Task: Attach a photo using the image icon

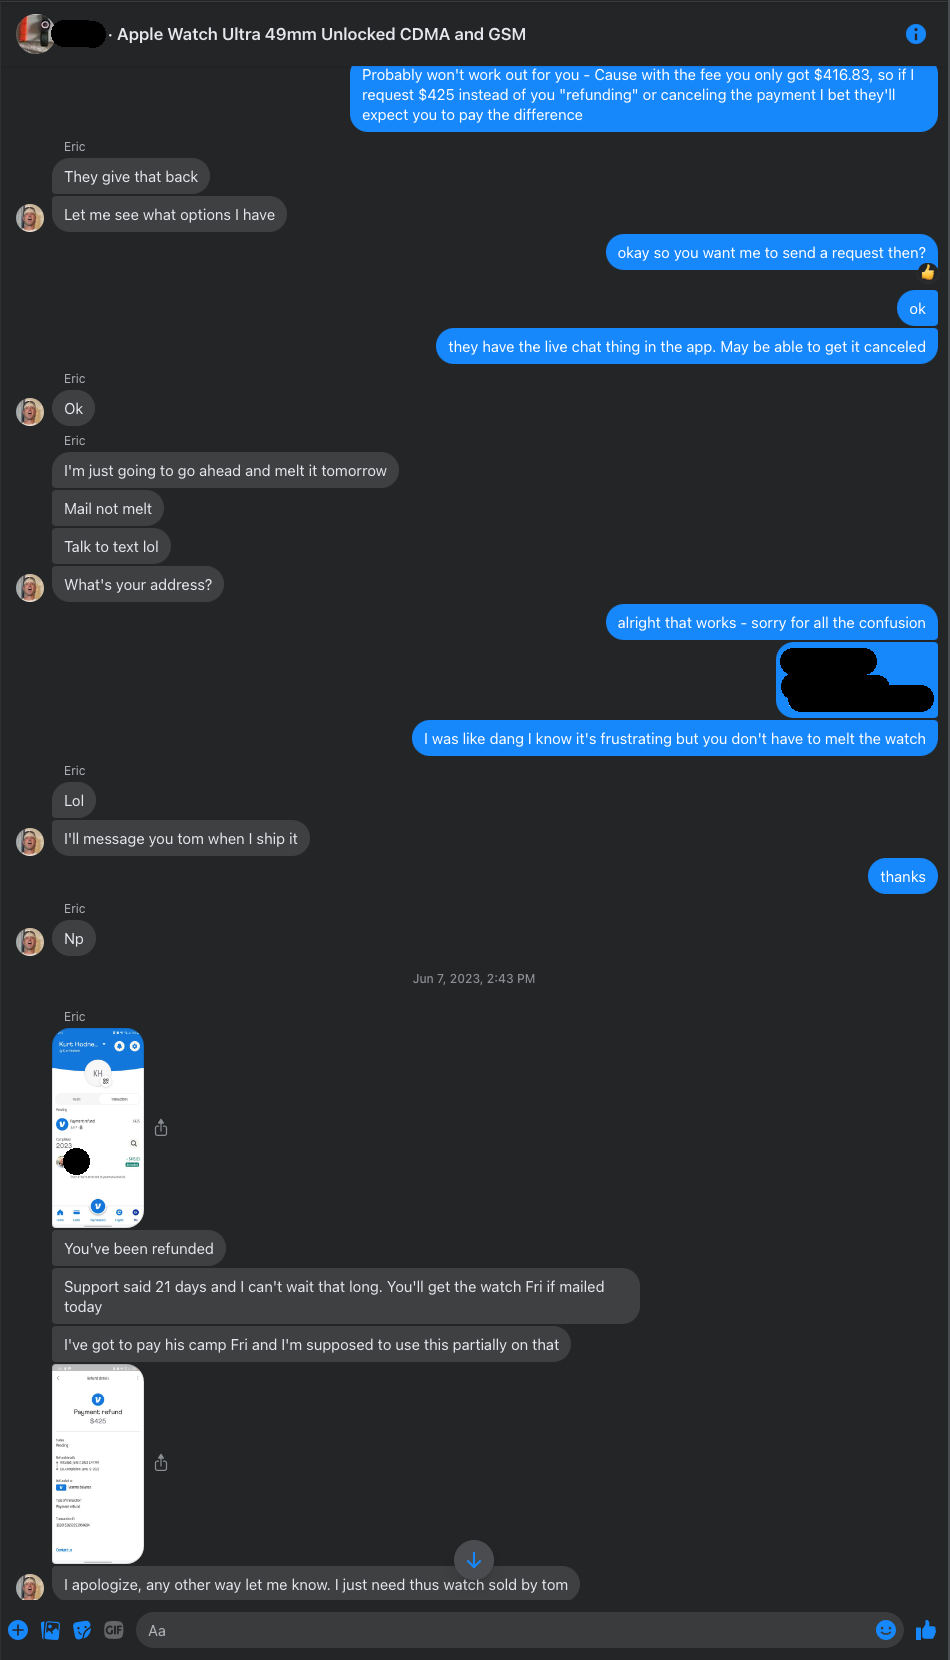Action: [x=50, y=1630]
